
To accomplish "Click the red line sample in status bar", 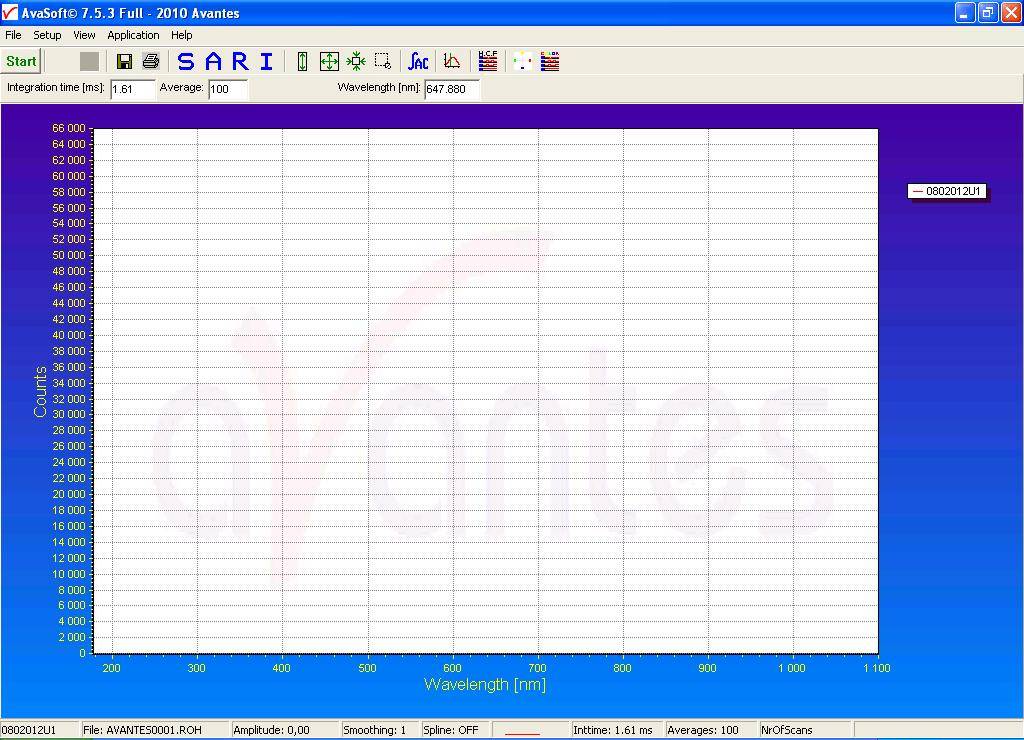I will (x=522, y=733).
